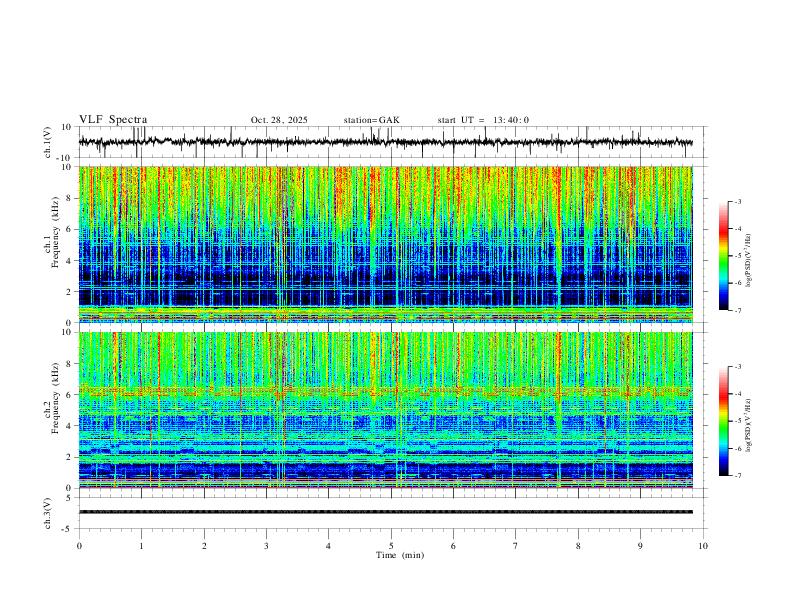792x612 pixels.
Task: Click the 9 minute tick on time axis
Action: click(x=640, y=546)
